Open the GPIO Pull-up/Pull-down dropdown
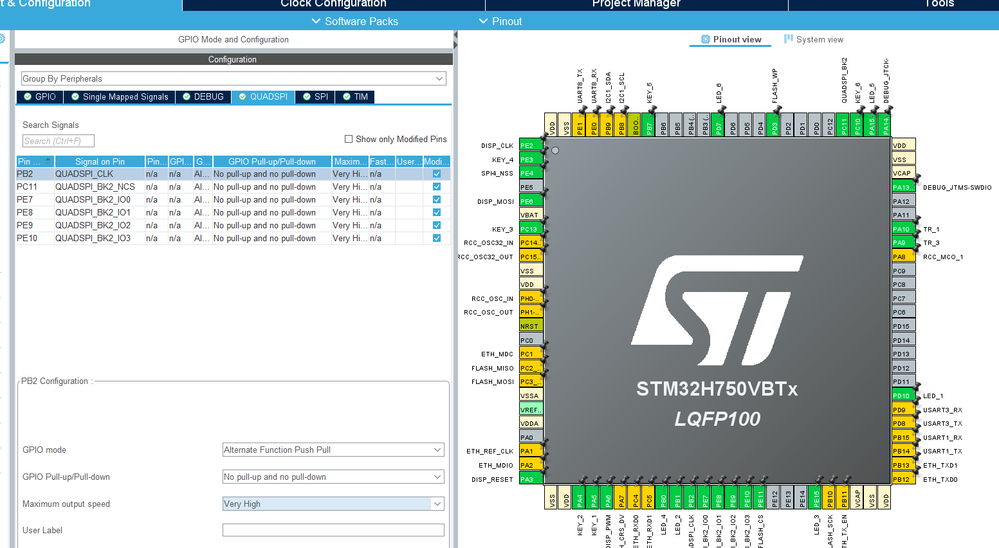Viewport: 999px width, 548px height. pyautogui.click(x=333, y=477)
